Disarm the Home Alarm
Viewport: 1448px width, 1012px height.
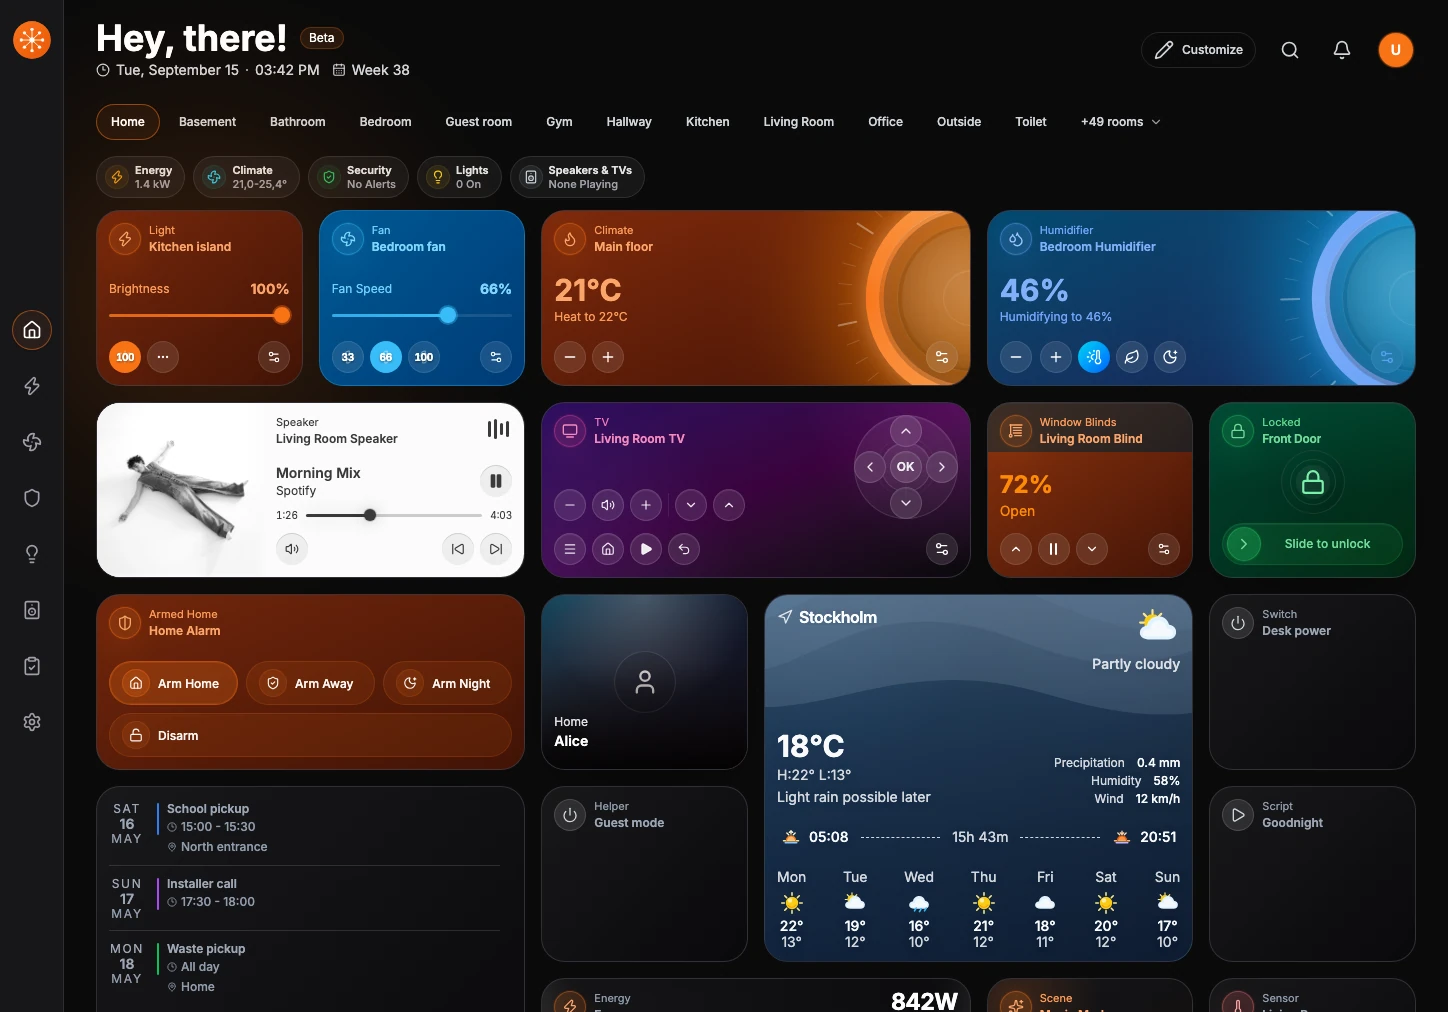tap(310, 736)
